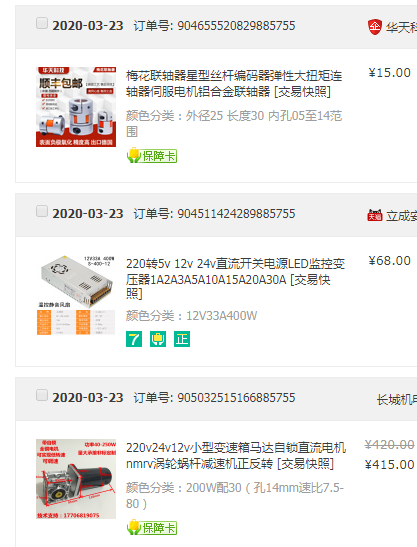Viewport: 417px width, 547px height.
Task: Click the green 7-day return icon
Action: (x=134, y=339)
